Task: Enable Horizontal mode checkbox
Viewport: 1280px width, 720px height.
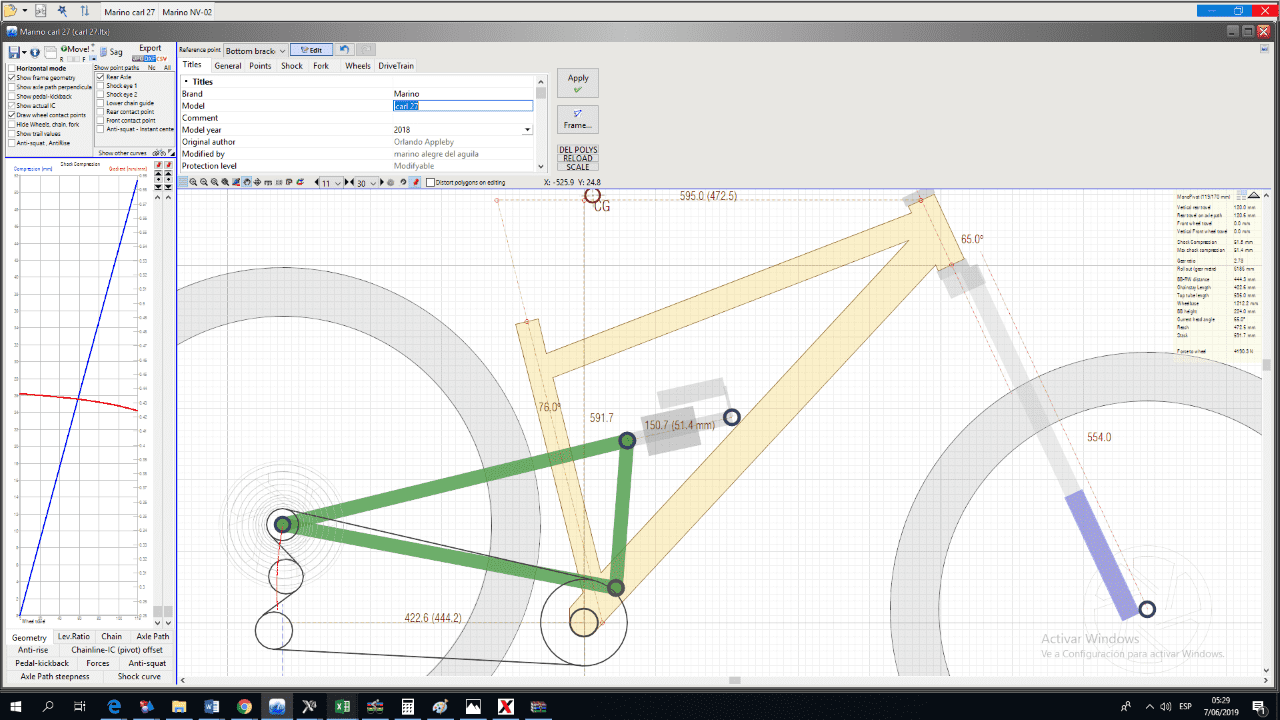Action: tap(12, 69)
